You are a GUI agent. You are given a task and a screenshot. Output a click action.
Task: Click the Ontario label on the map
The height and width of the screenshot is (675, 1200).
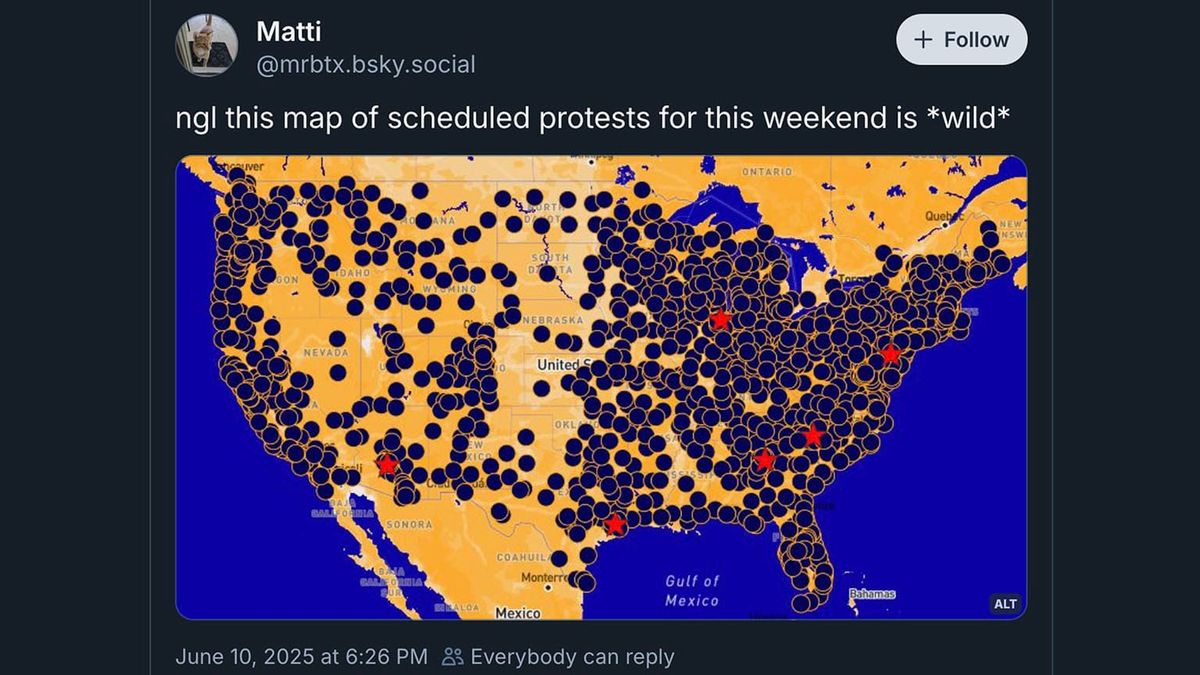[765, 171]
